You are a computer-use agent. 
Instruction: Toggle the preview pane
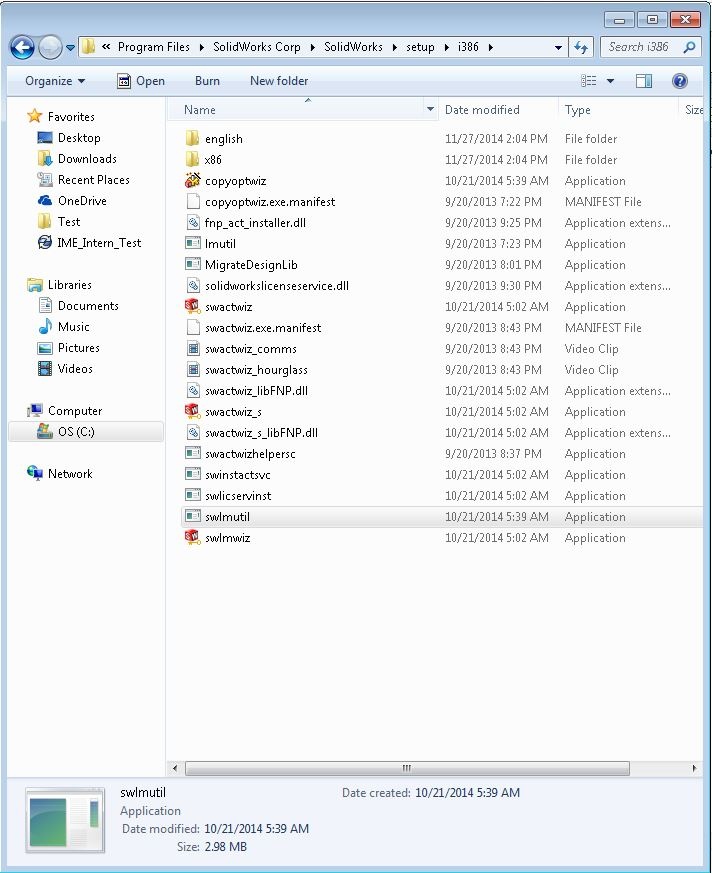644,81
